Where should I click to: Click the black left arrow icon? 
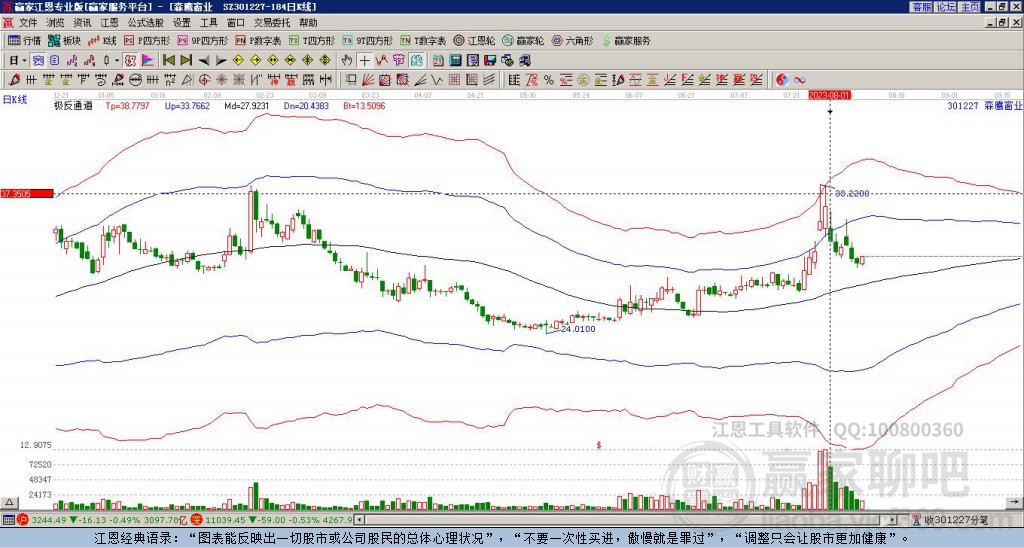click(204, 60)
